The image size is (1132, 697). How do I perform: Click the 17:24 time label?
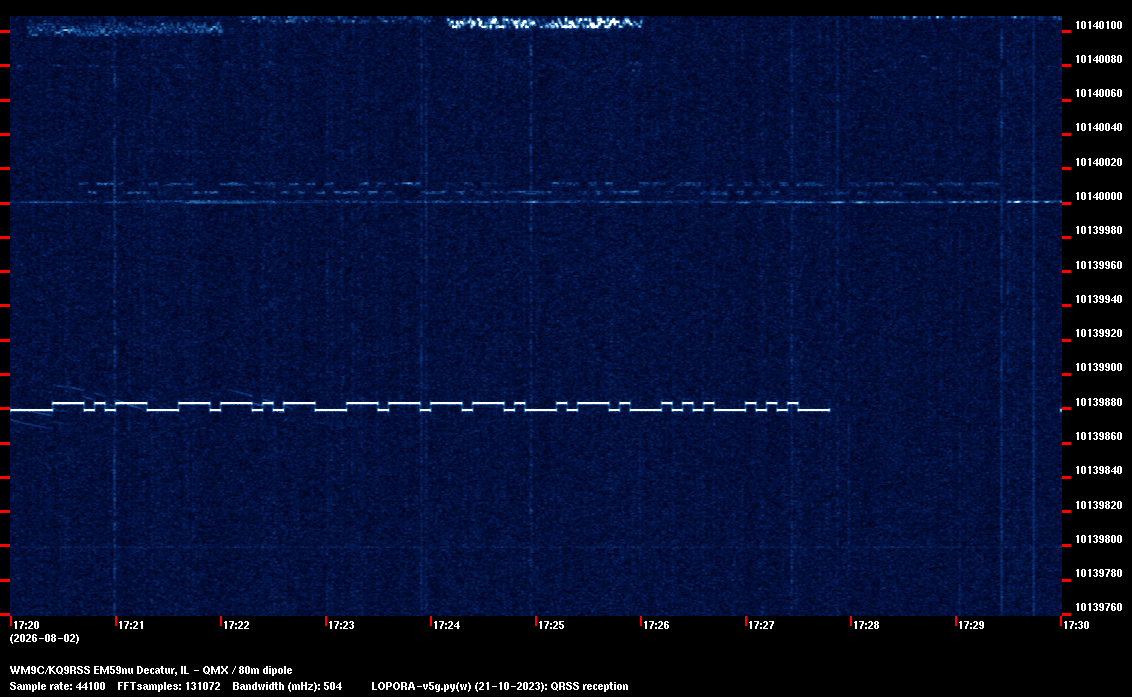click(446, 625)
